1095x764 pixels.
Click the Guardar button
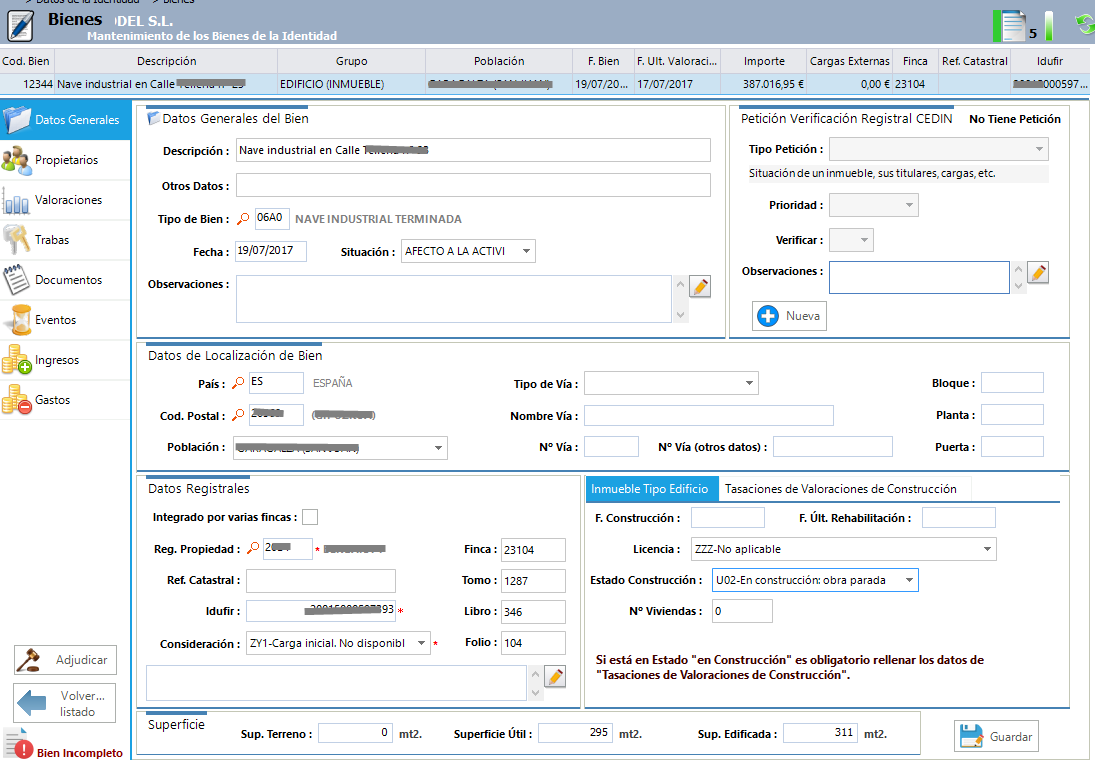point(996,736)
